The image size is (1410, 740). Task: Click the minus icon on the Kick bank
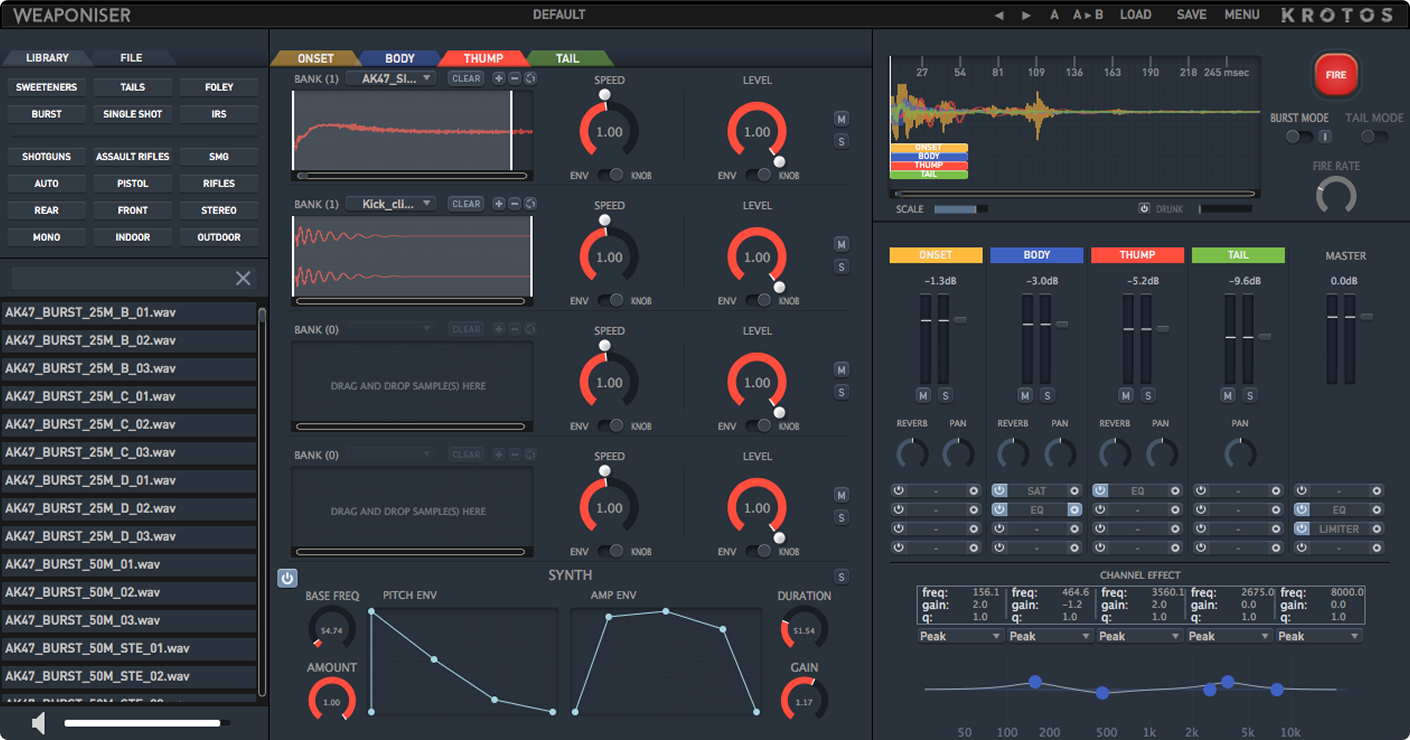(514, 203)
